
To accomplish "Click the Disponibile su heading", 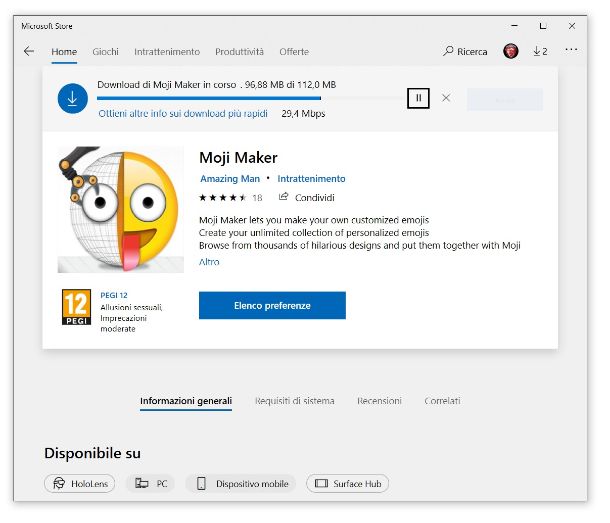I will coord(93,453).
